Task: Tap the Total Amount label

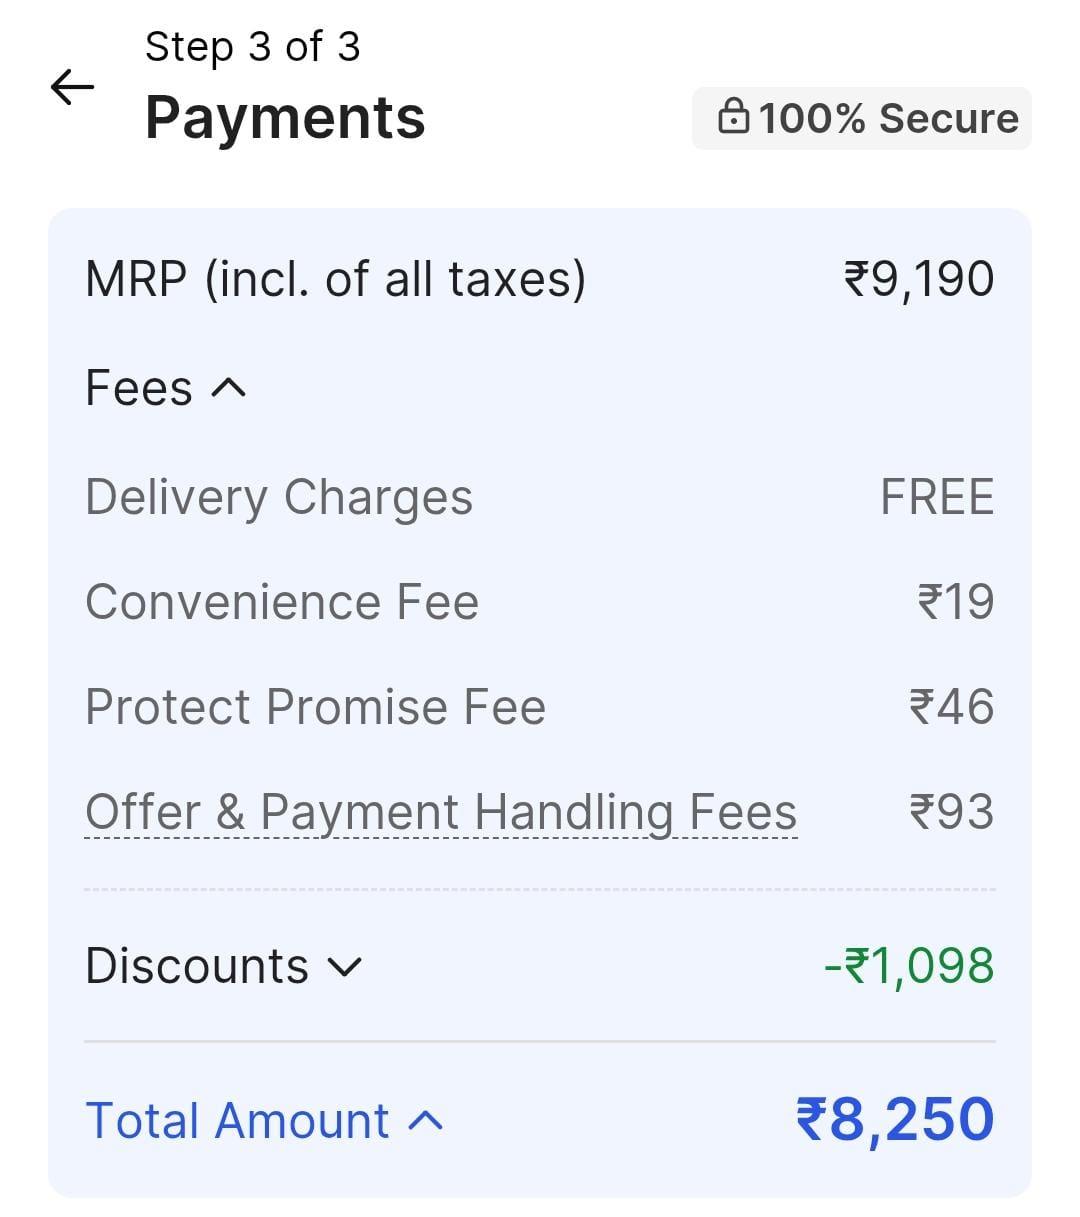Action: (x=237, y=1120)
